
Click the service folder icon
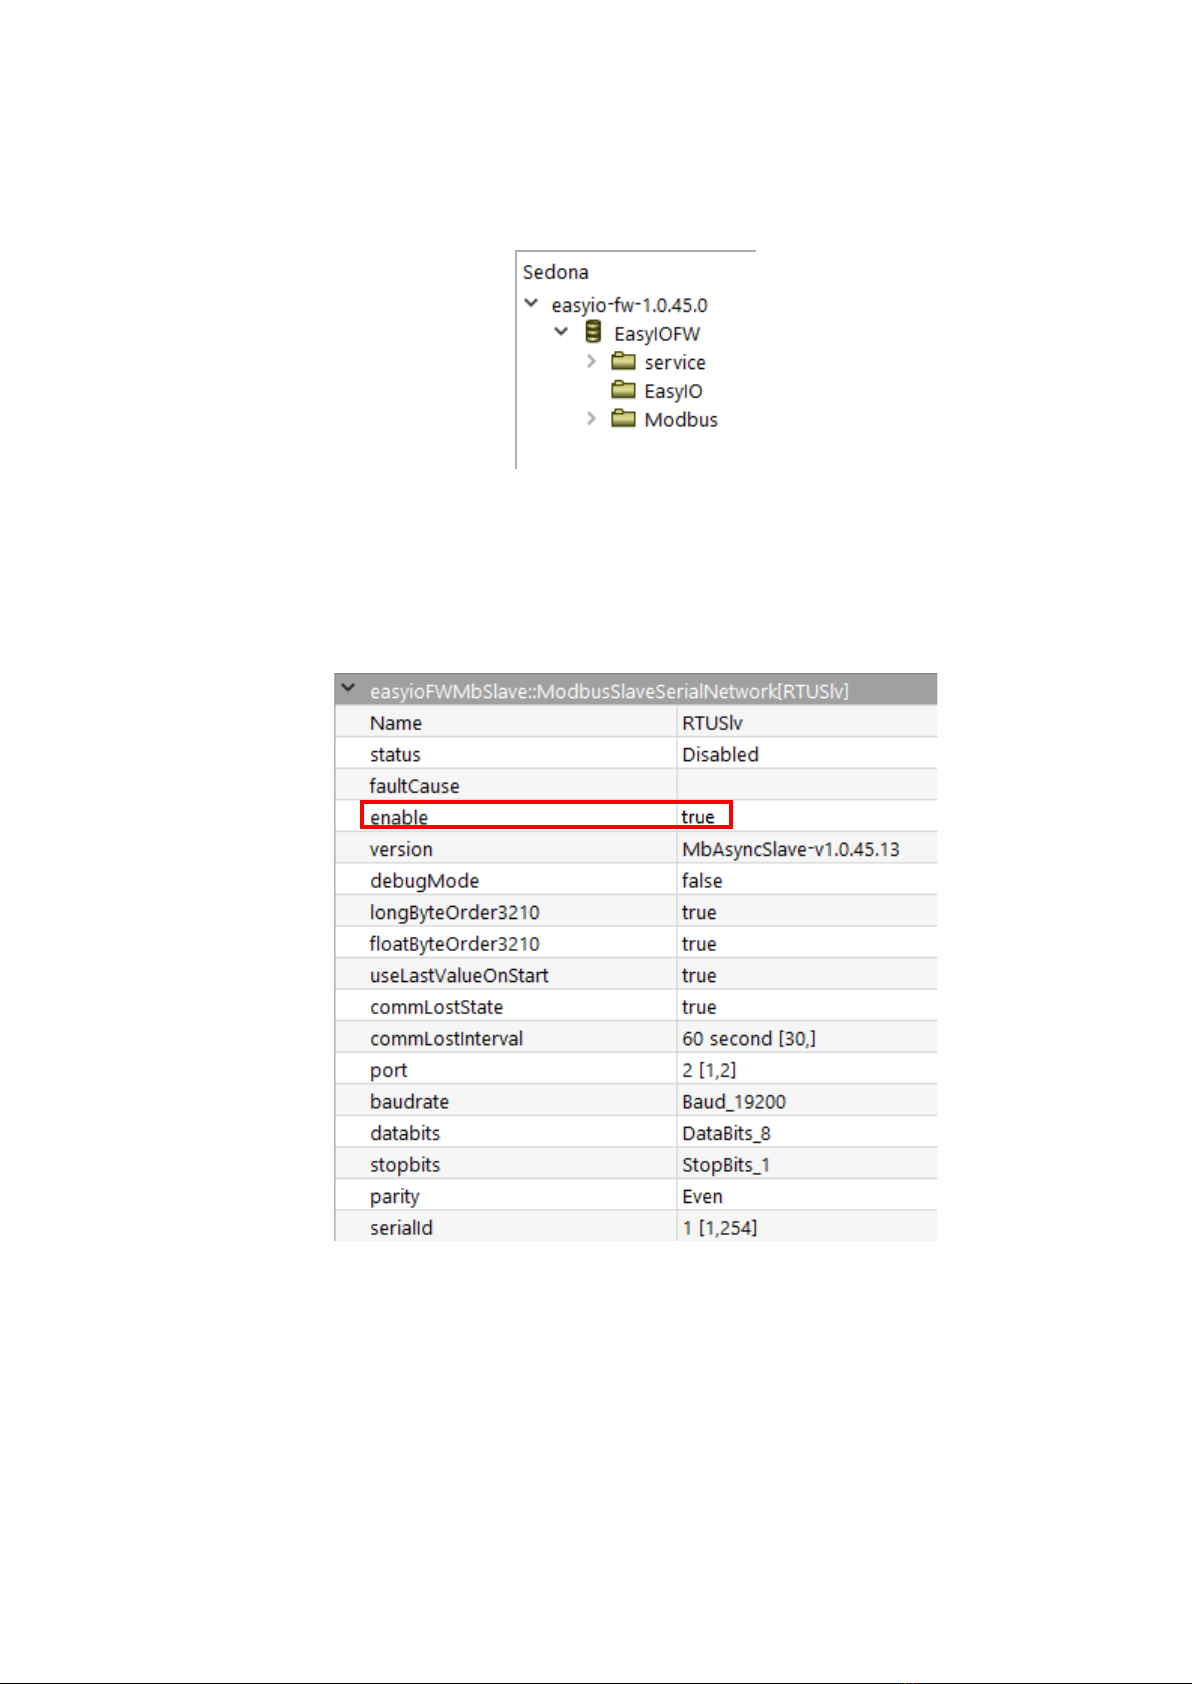click(624, 361)
